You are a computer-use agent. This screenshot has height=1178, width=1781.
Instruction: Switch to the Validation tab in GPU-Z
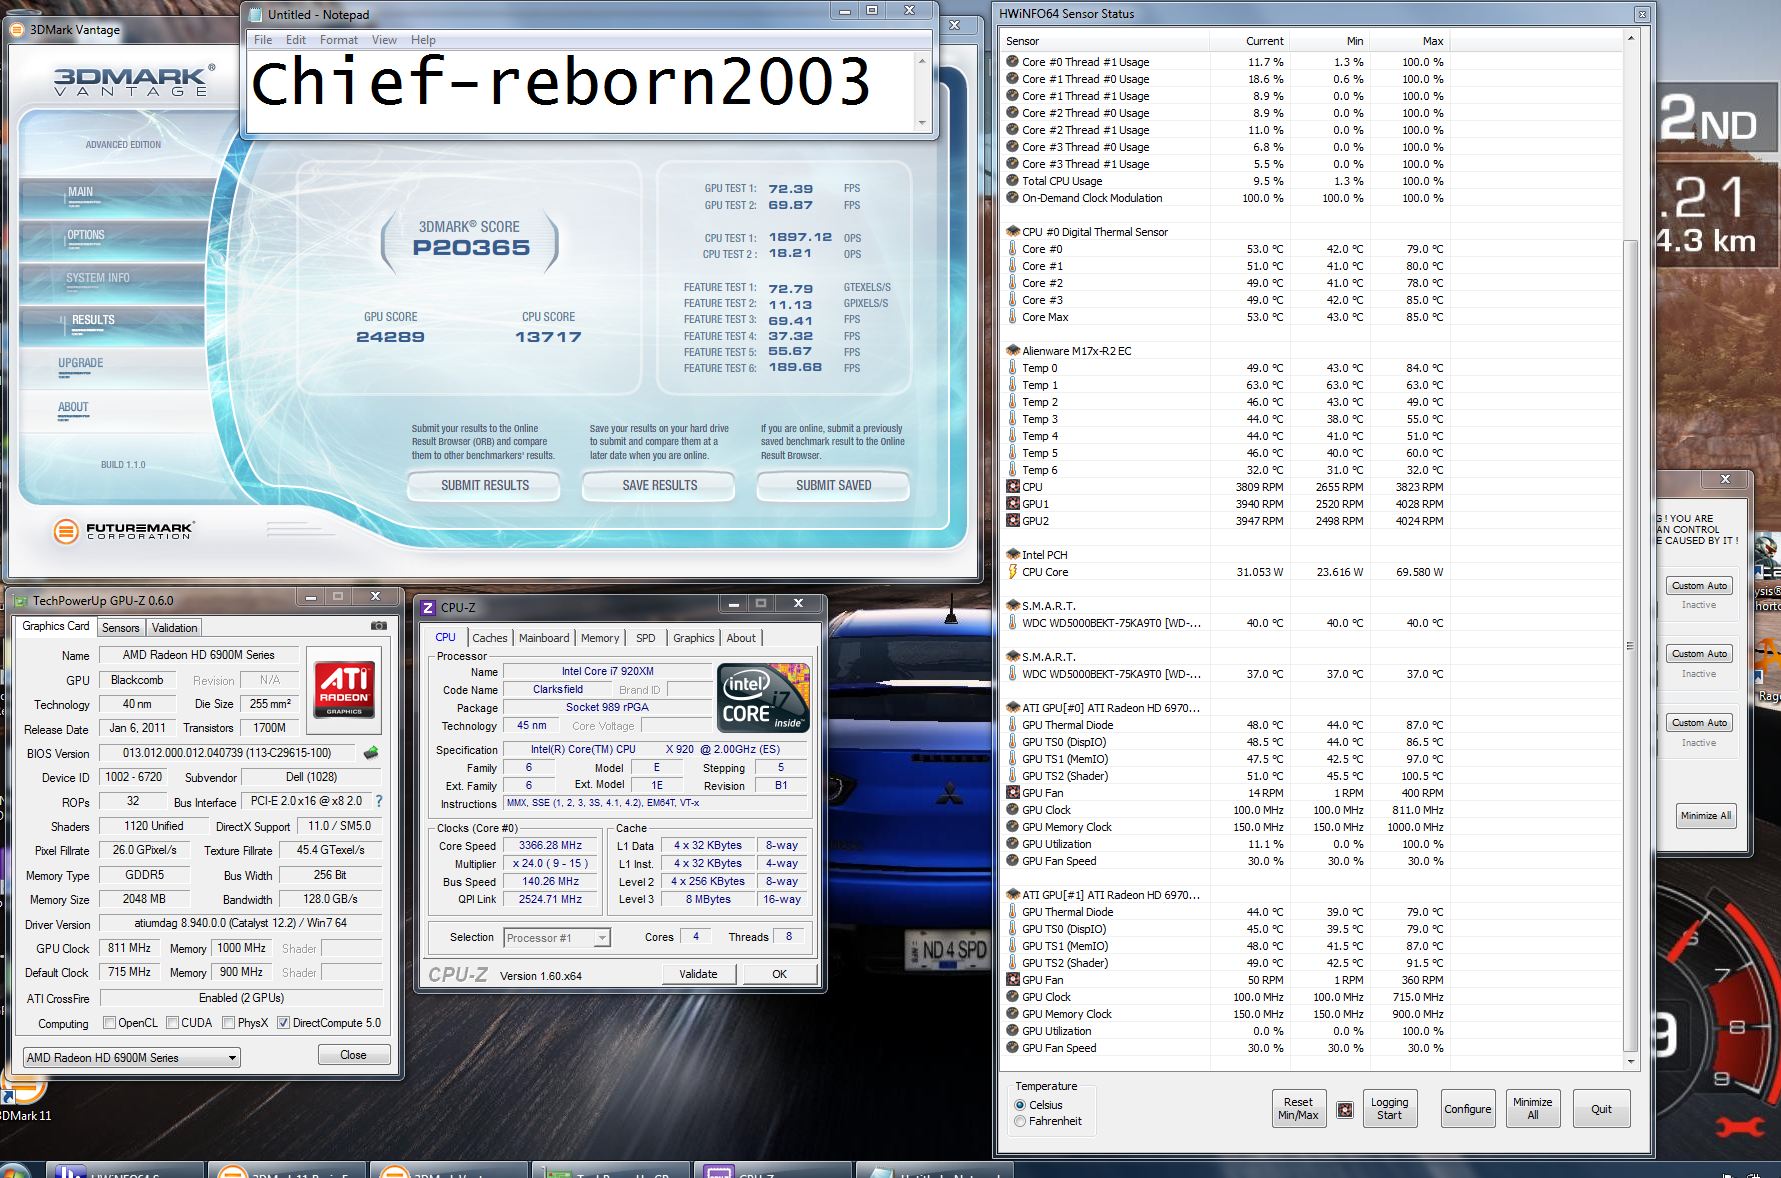pyautogui.click(x=175, y=628)
